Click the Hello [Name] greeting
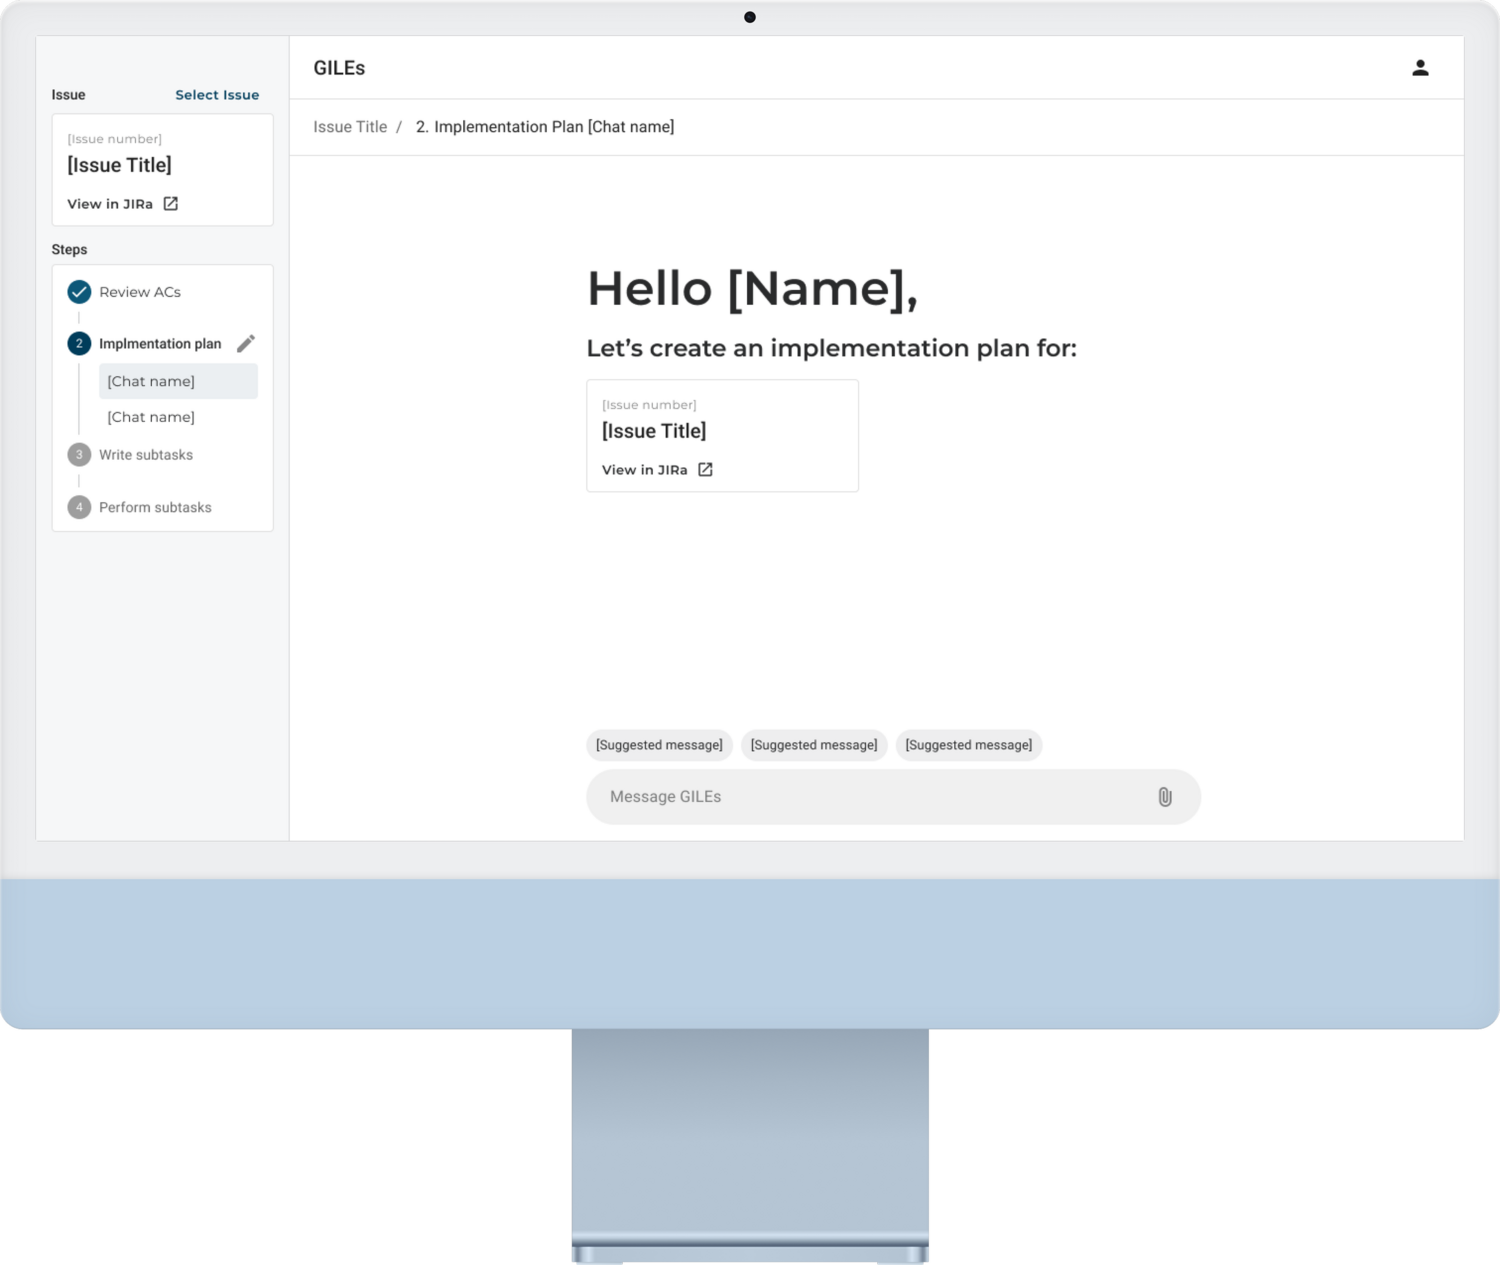Image resolution: width=1500 pixels, height=1265 pixels. click(752, 289)
